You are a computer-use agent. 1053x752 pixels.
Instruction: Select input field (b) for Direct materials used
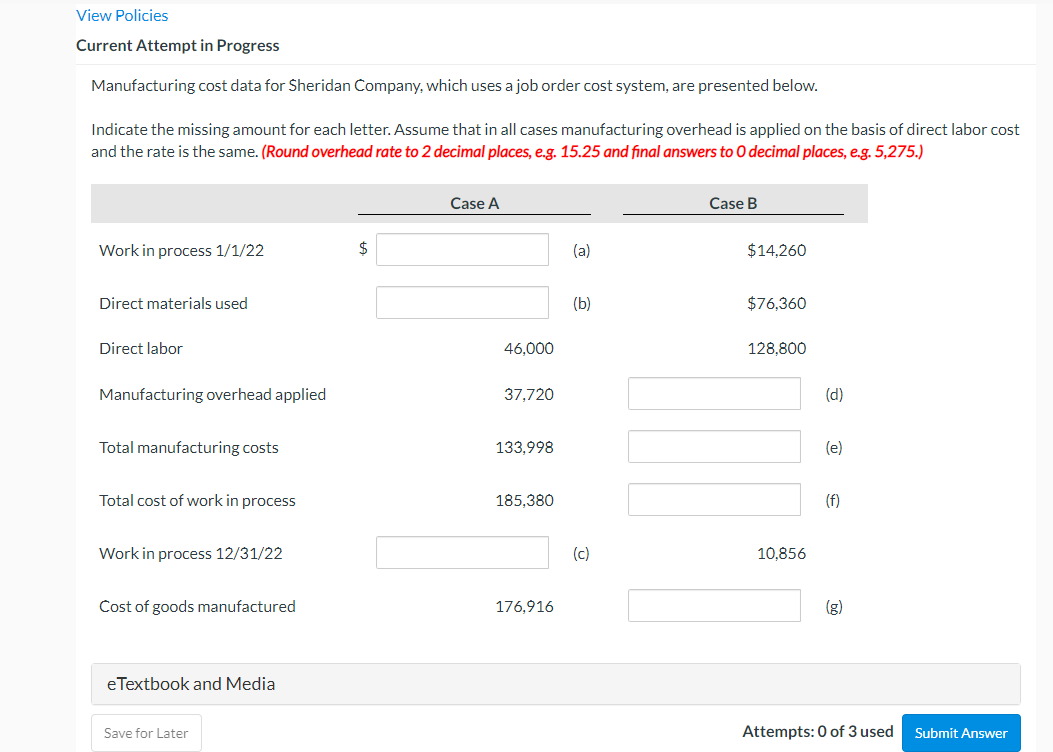point(462,302)
